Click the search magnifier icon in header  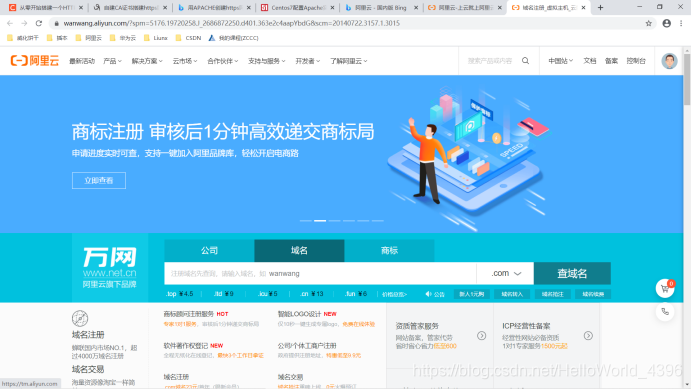point(525,60)
